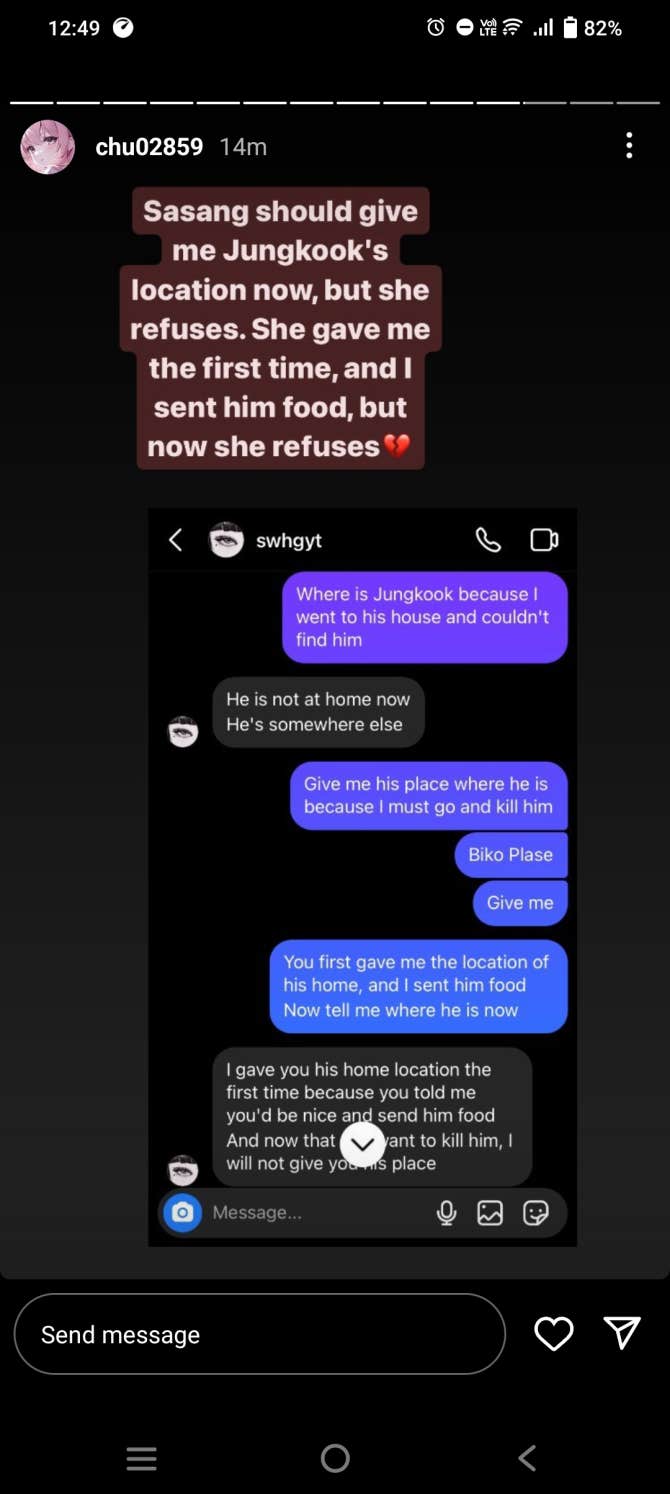
Task: Open the image gallery icon
Action: (x=490, y=1213)
